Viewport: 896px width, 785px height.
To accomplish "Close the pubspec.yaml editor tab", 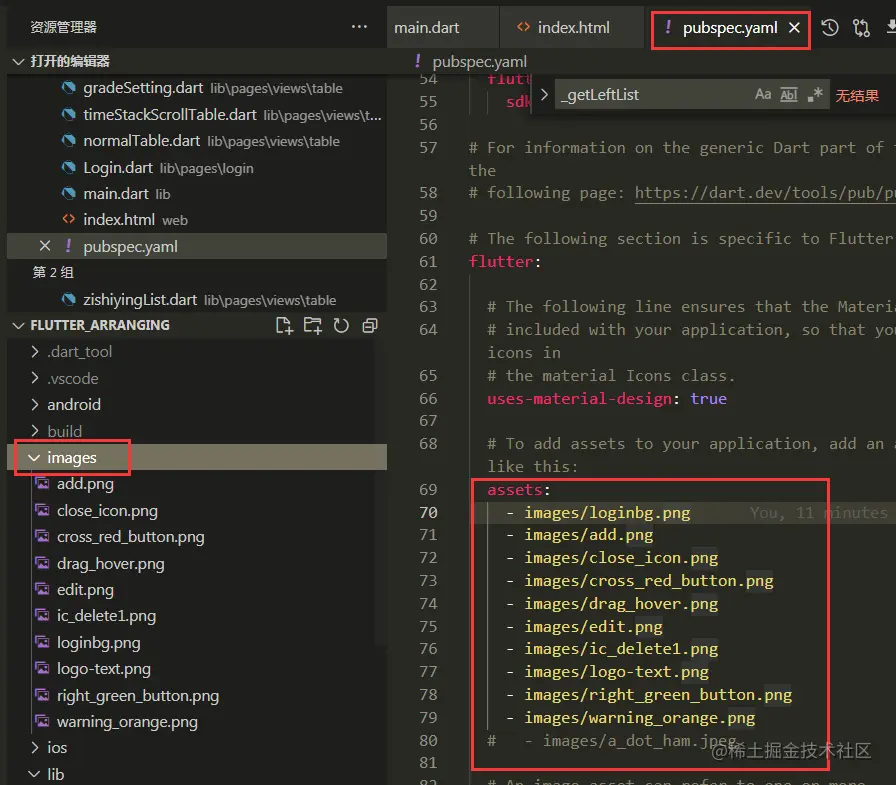I will (x=794, y=27).
